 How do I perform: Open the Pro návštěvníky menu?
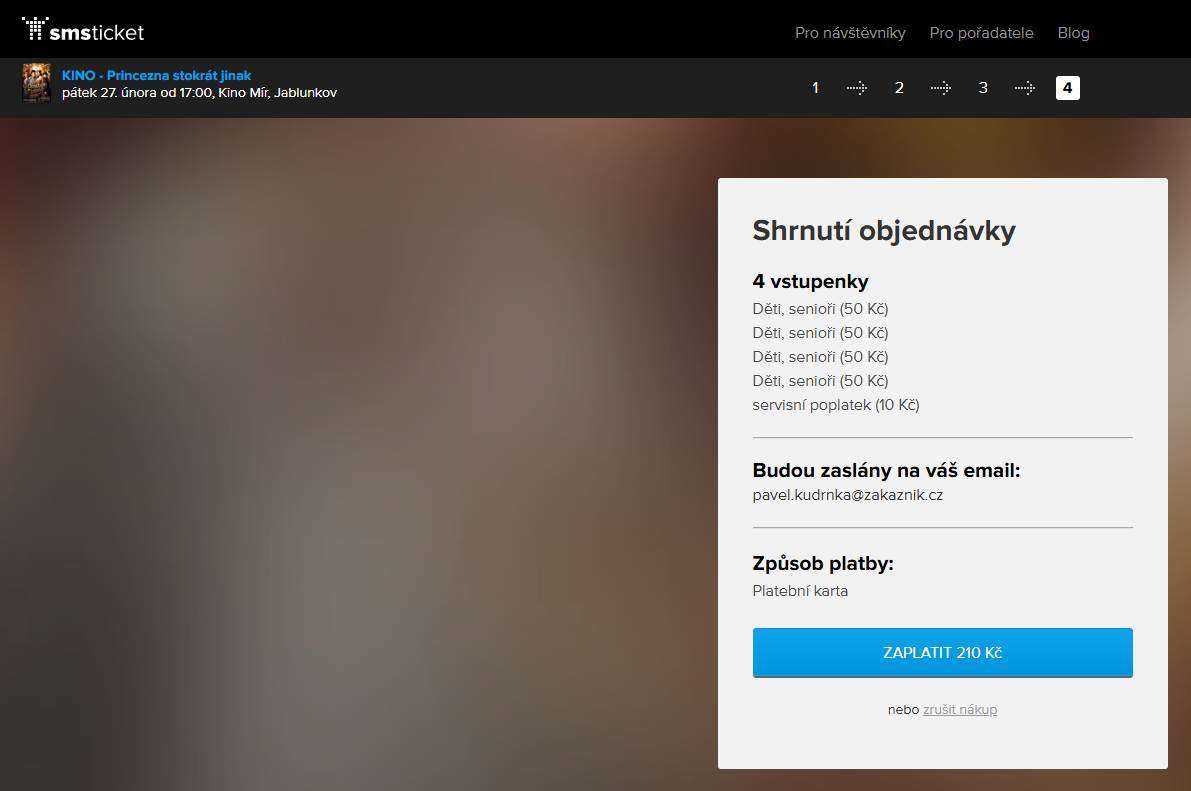click(x=849, y=32)
